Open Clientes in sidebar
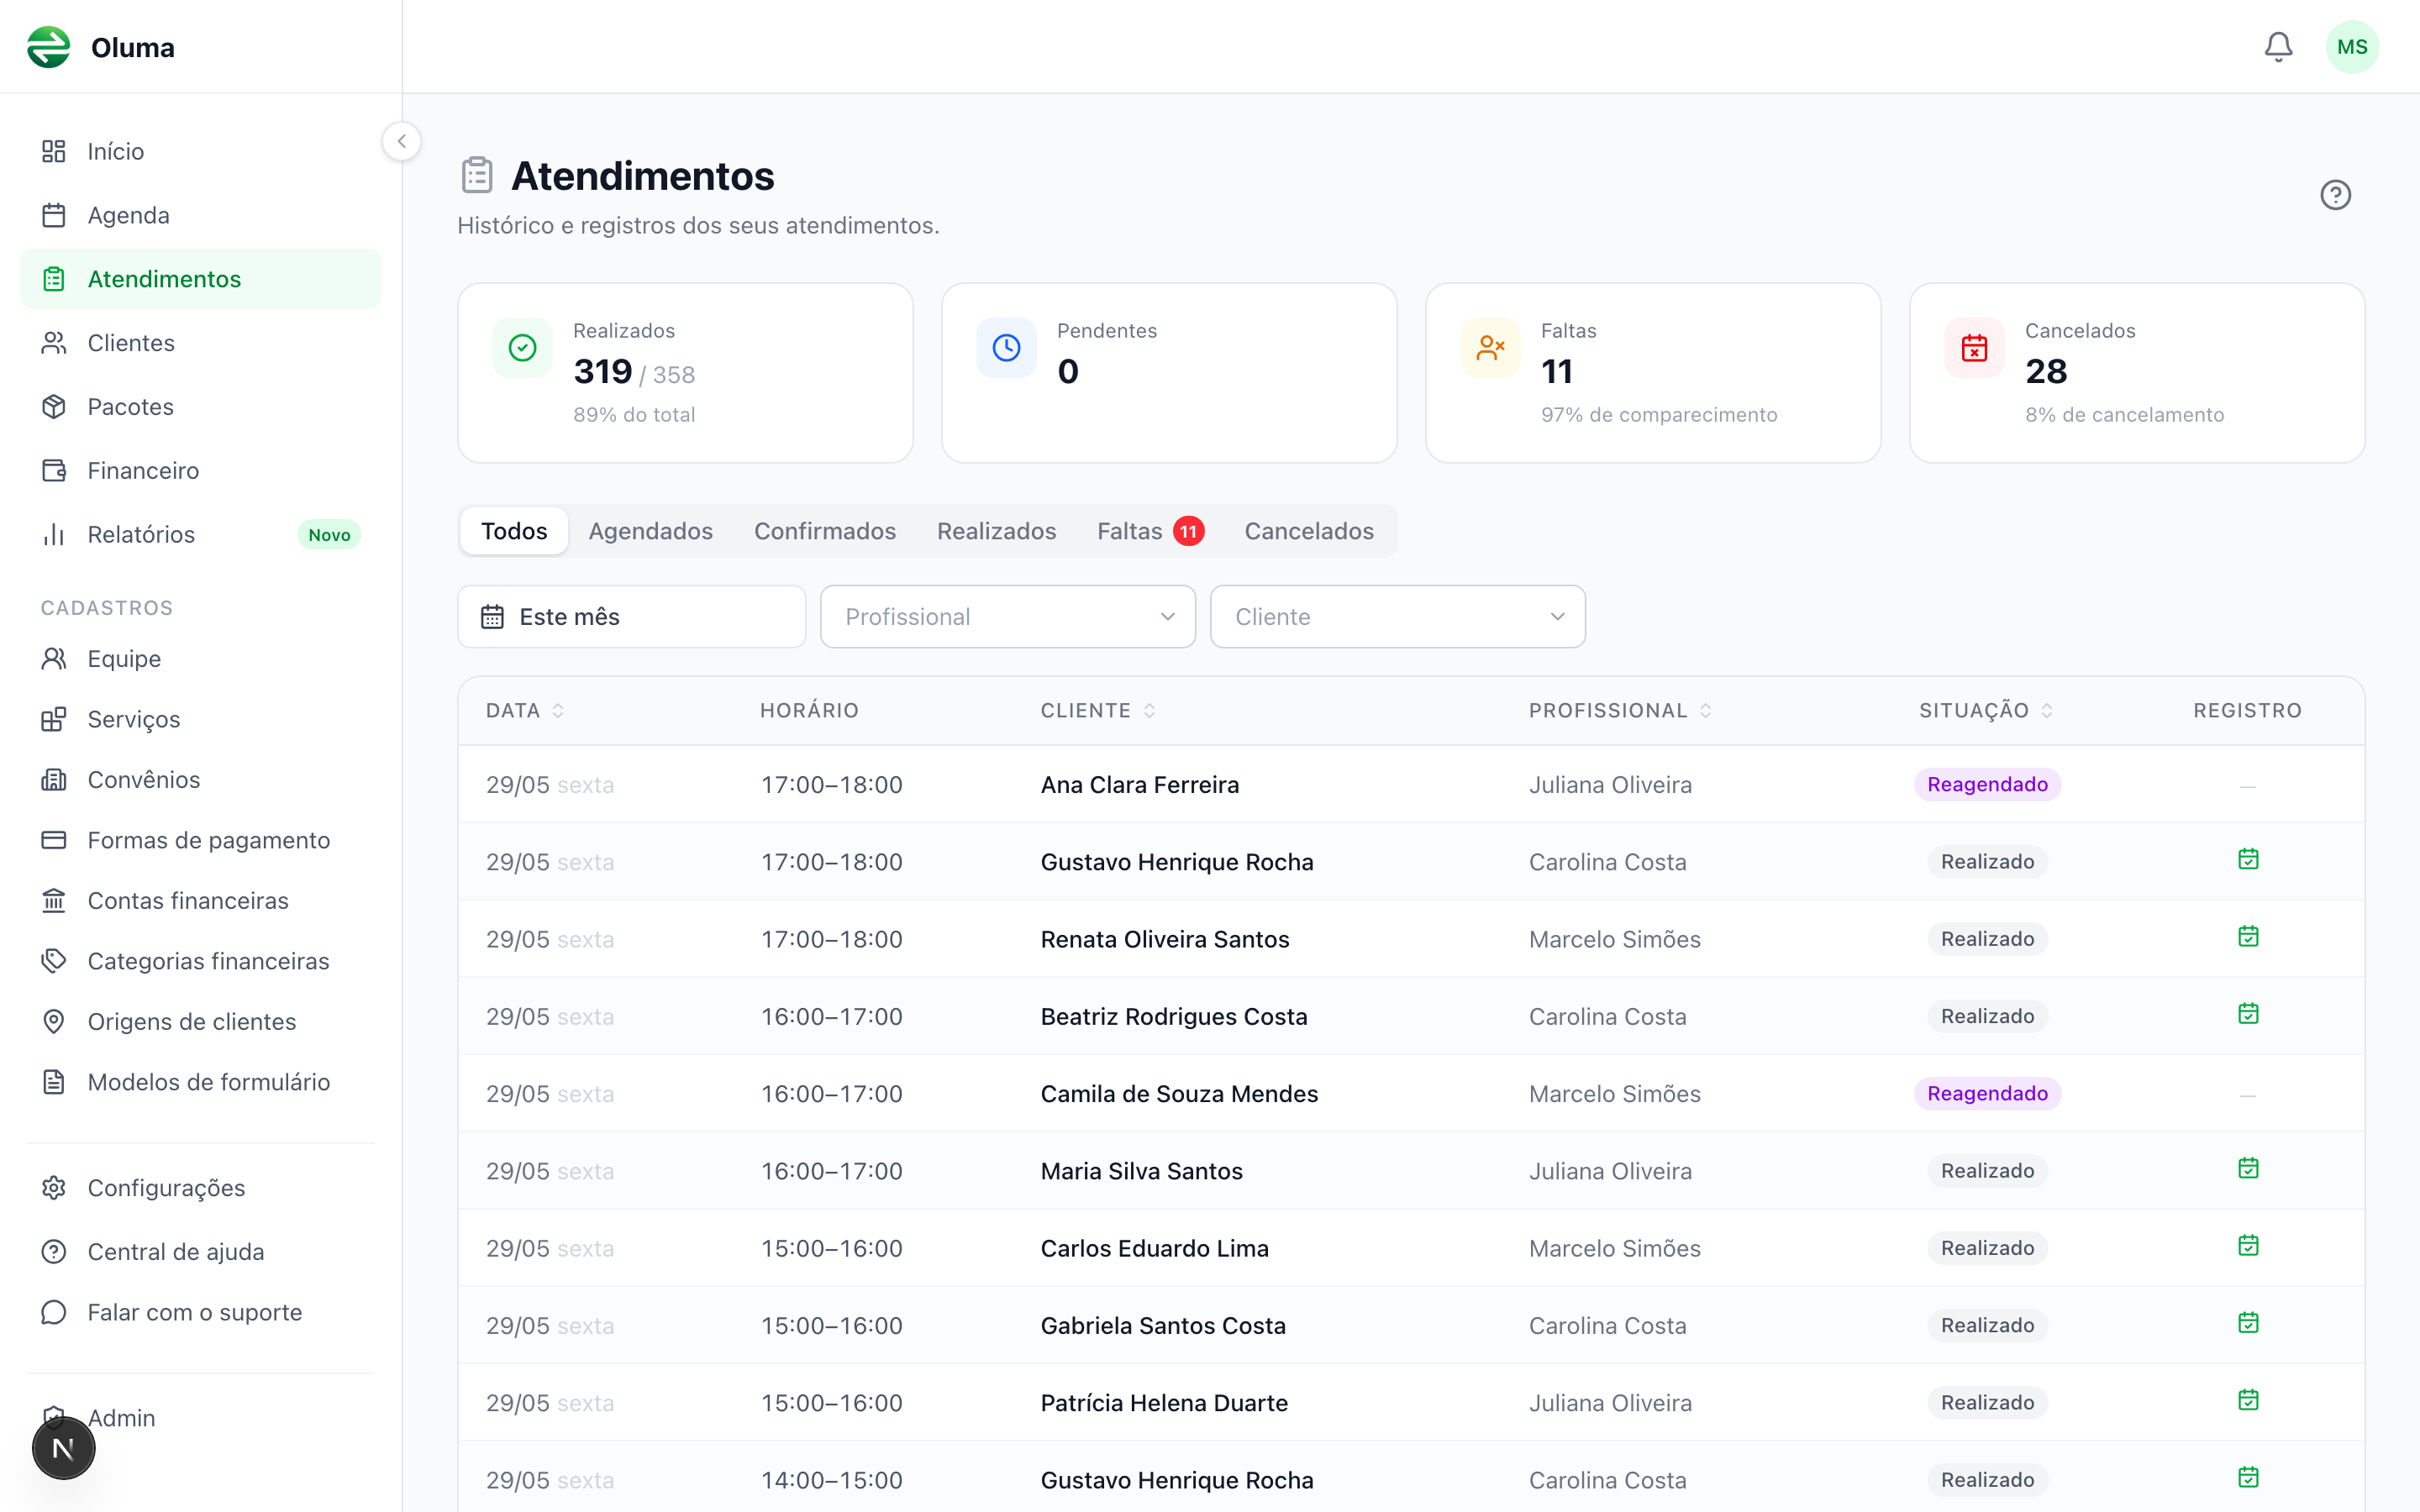Screen dimensions: 2420x1512 pos(200,343)
